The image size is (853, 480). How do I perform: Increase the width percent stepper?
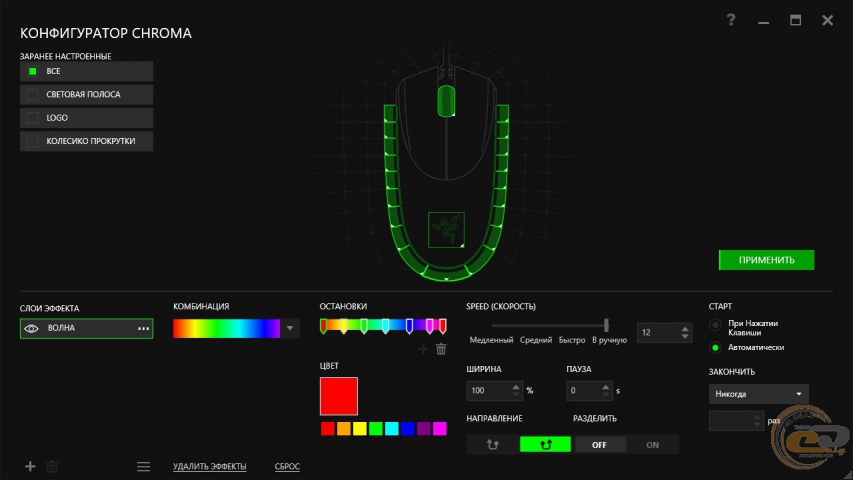(516, 387)
